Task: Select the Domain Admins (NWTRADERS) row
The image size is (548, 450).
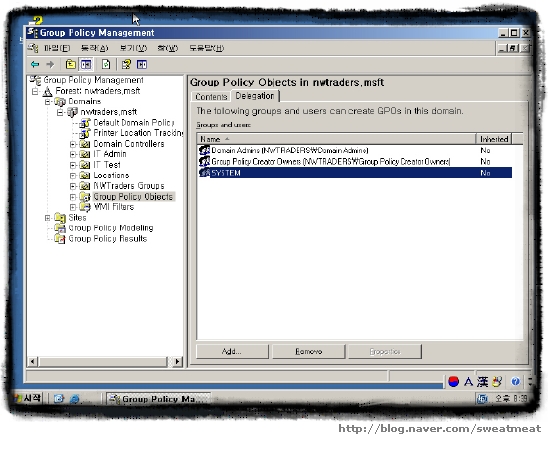Action: (x=355, y=150)
